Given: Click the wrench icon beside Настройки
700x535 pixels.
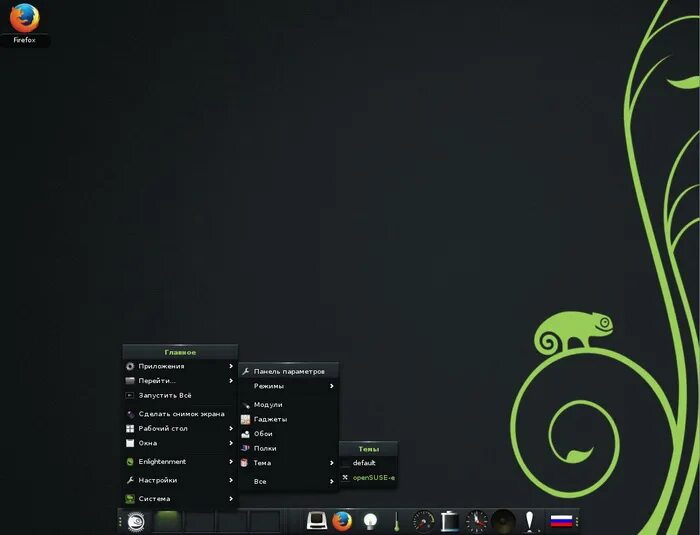Looking at the screenshot, I should tap(130, 481).
